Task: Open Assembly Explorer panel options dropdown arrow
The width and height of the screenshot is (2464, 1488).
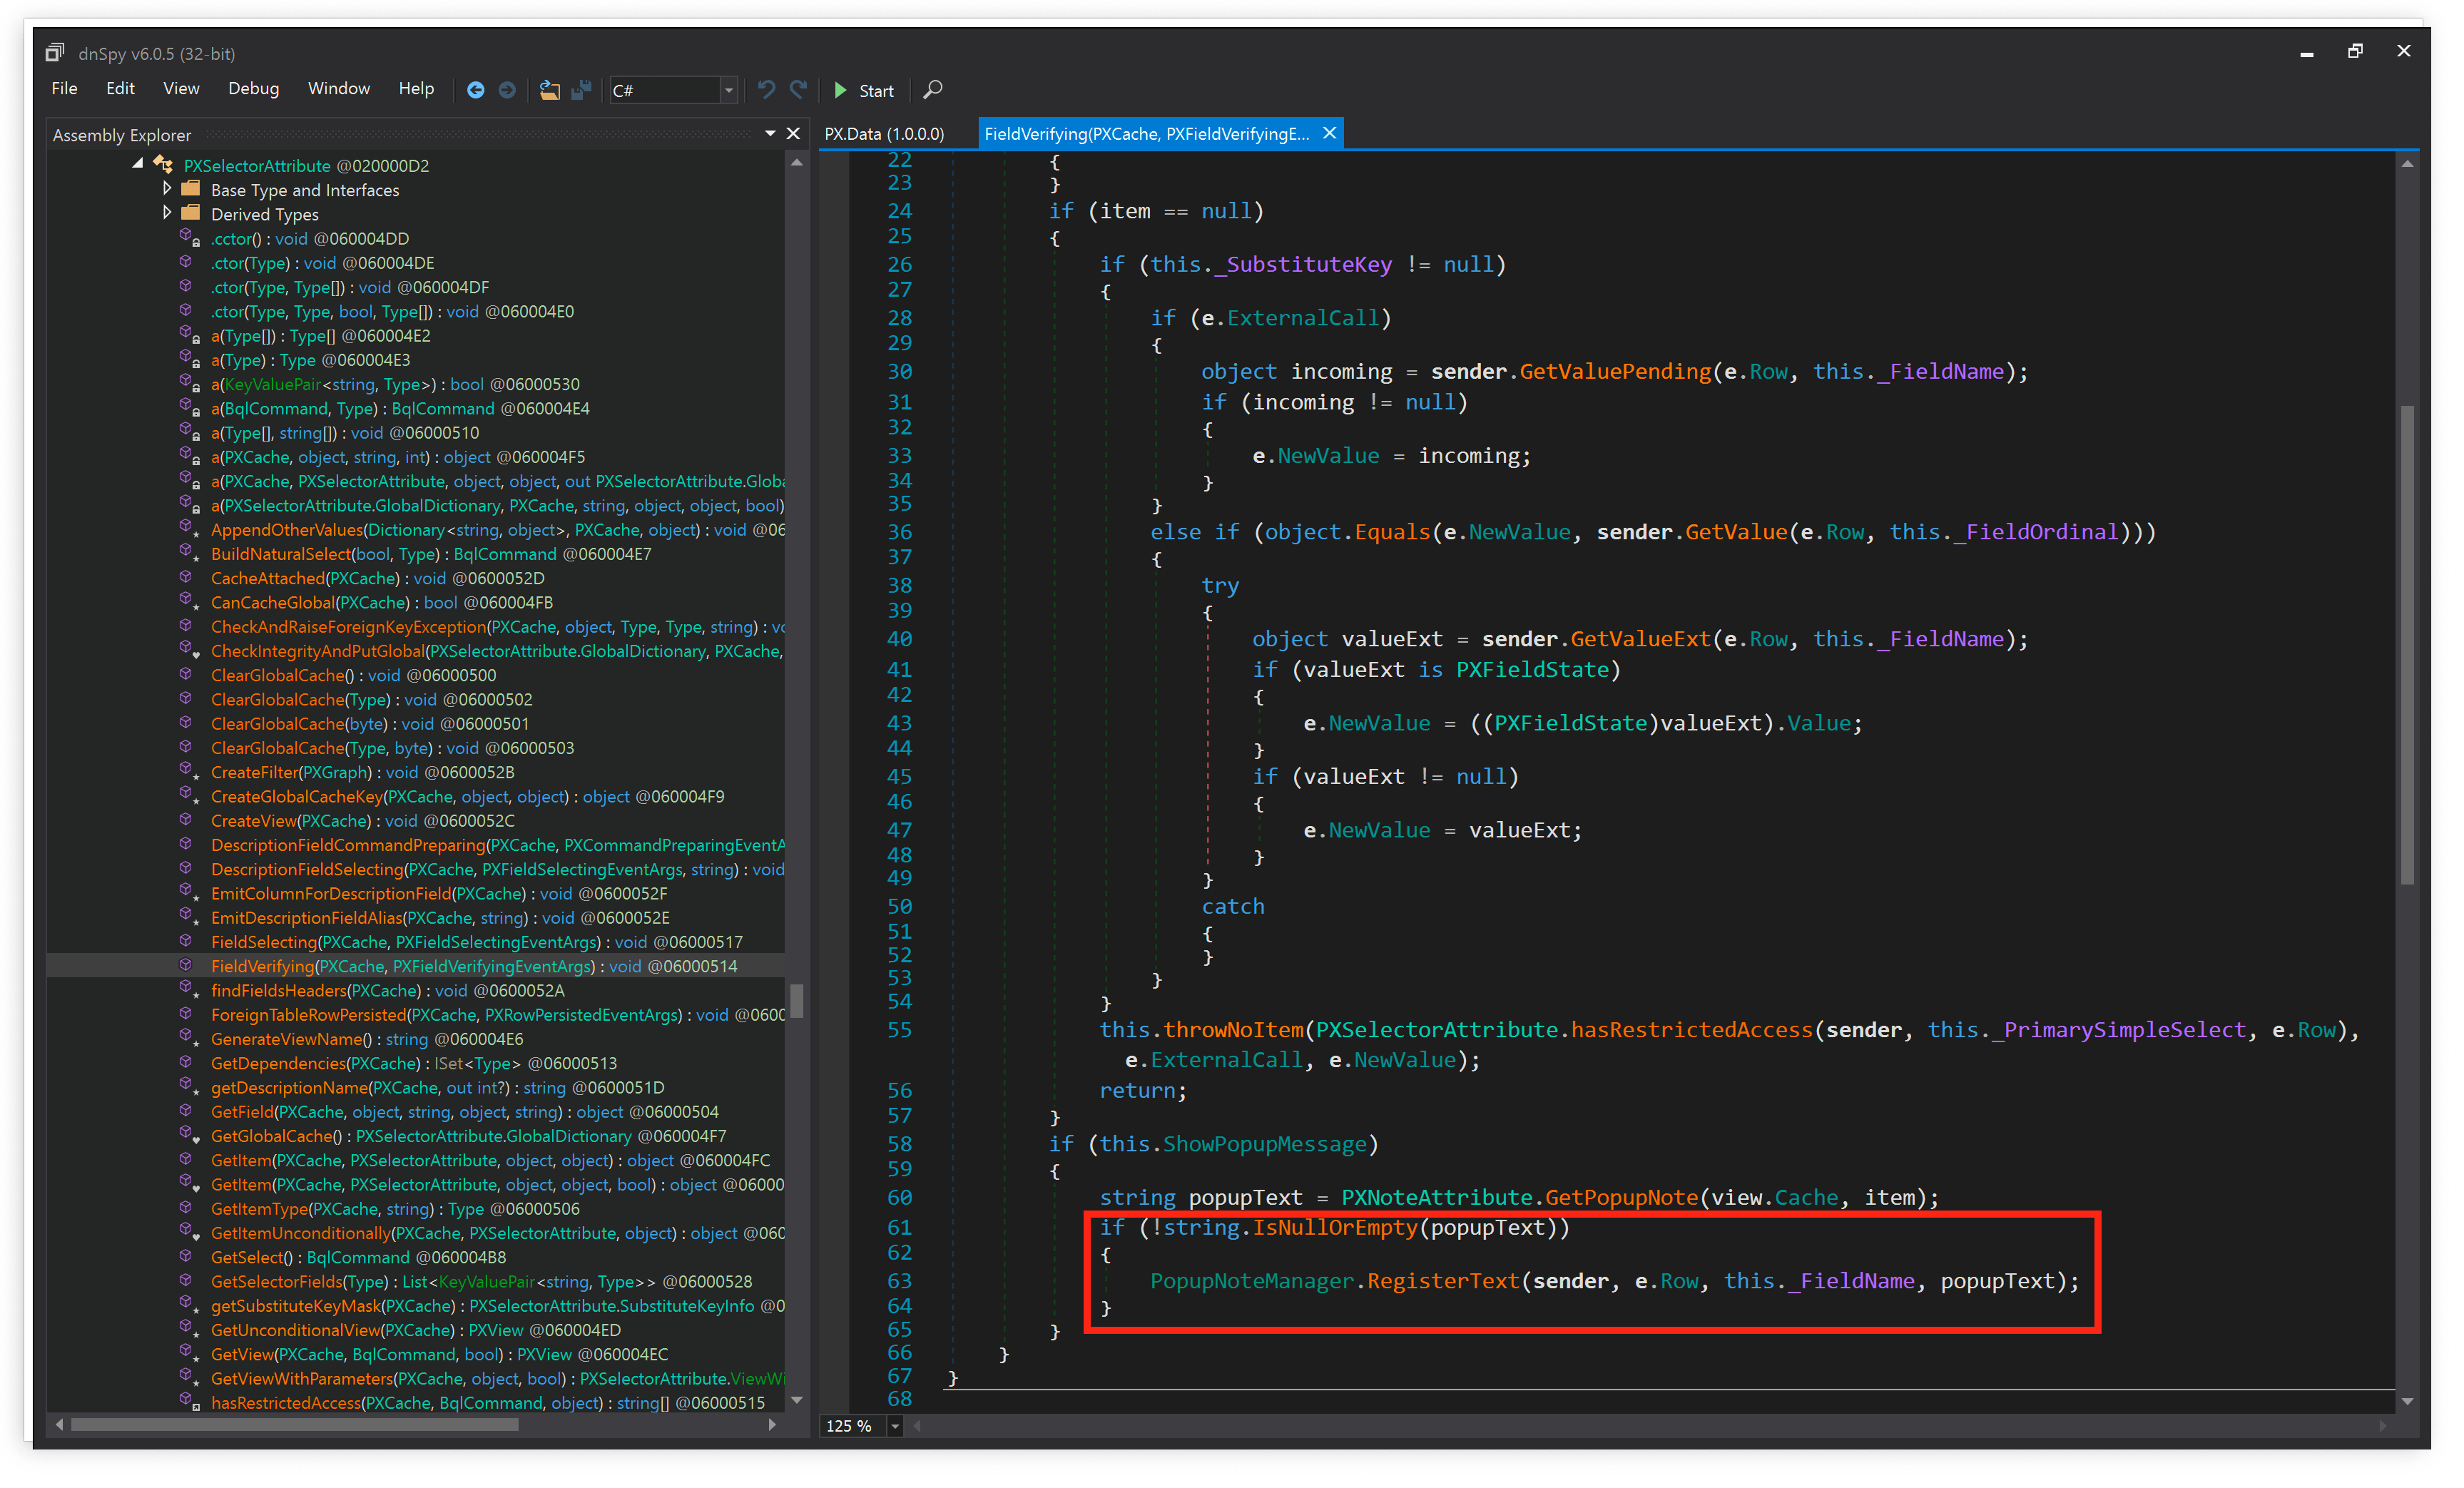Action: pos(770,133)
